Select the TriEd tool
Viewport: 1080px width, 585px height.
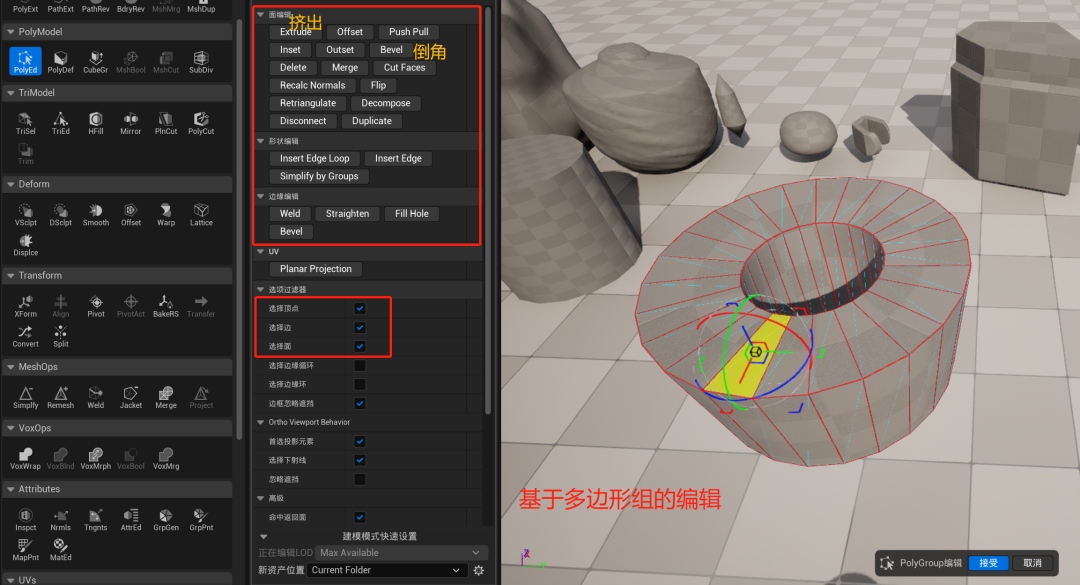(x=61, y=123)
